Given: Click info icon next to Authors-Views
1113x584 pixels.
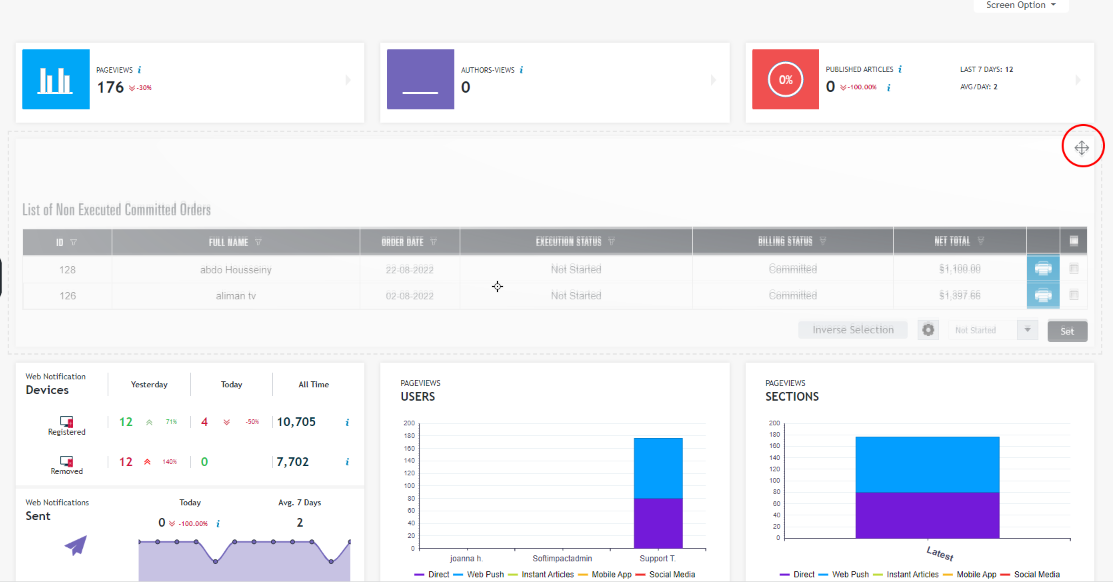Looking at the screenshot, I should click(521, 70).
